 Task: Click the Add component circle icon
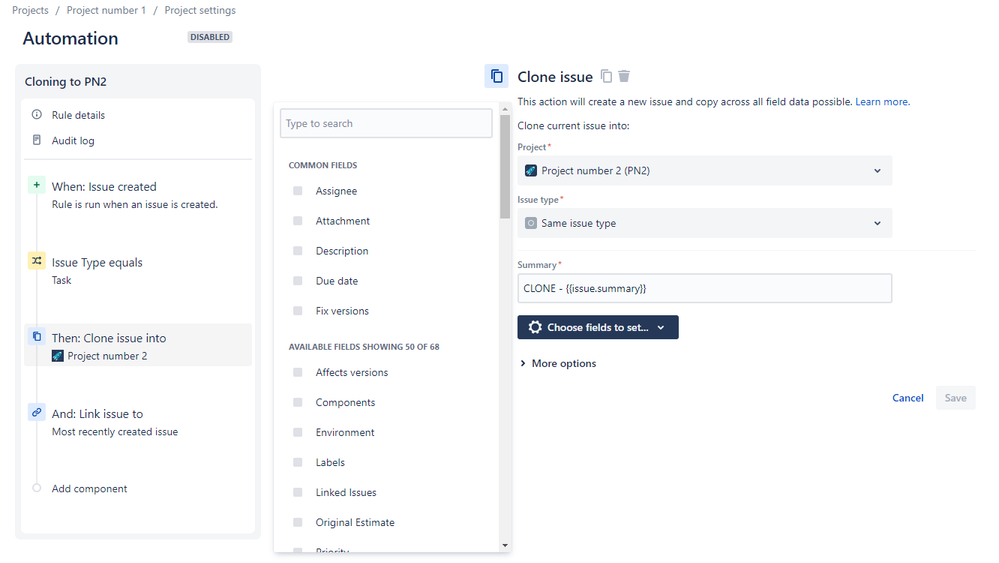click(36, 488)
